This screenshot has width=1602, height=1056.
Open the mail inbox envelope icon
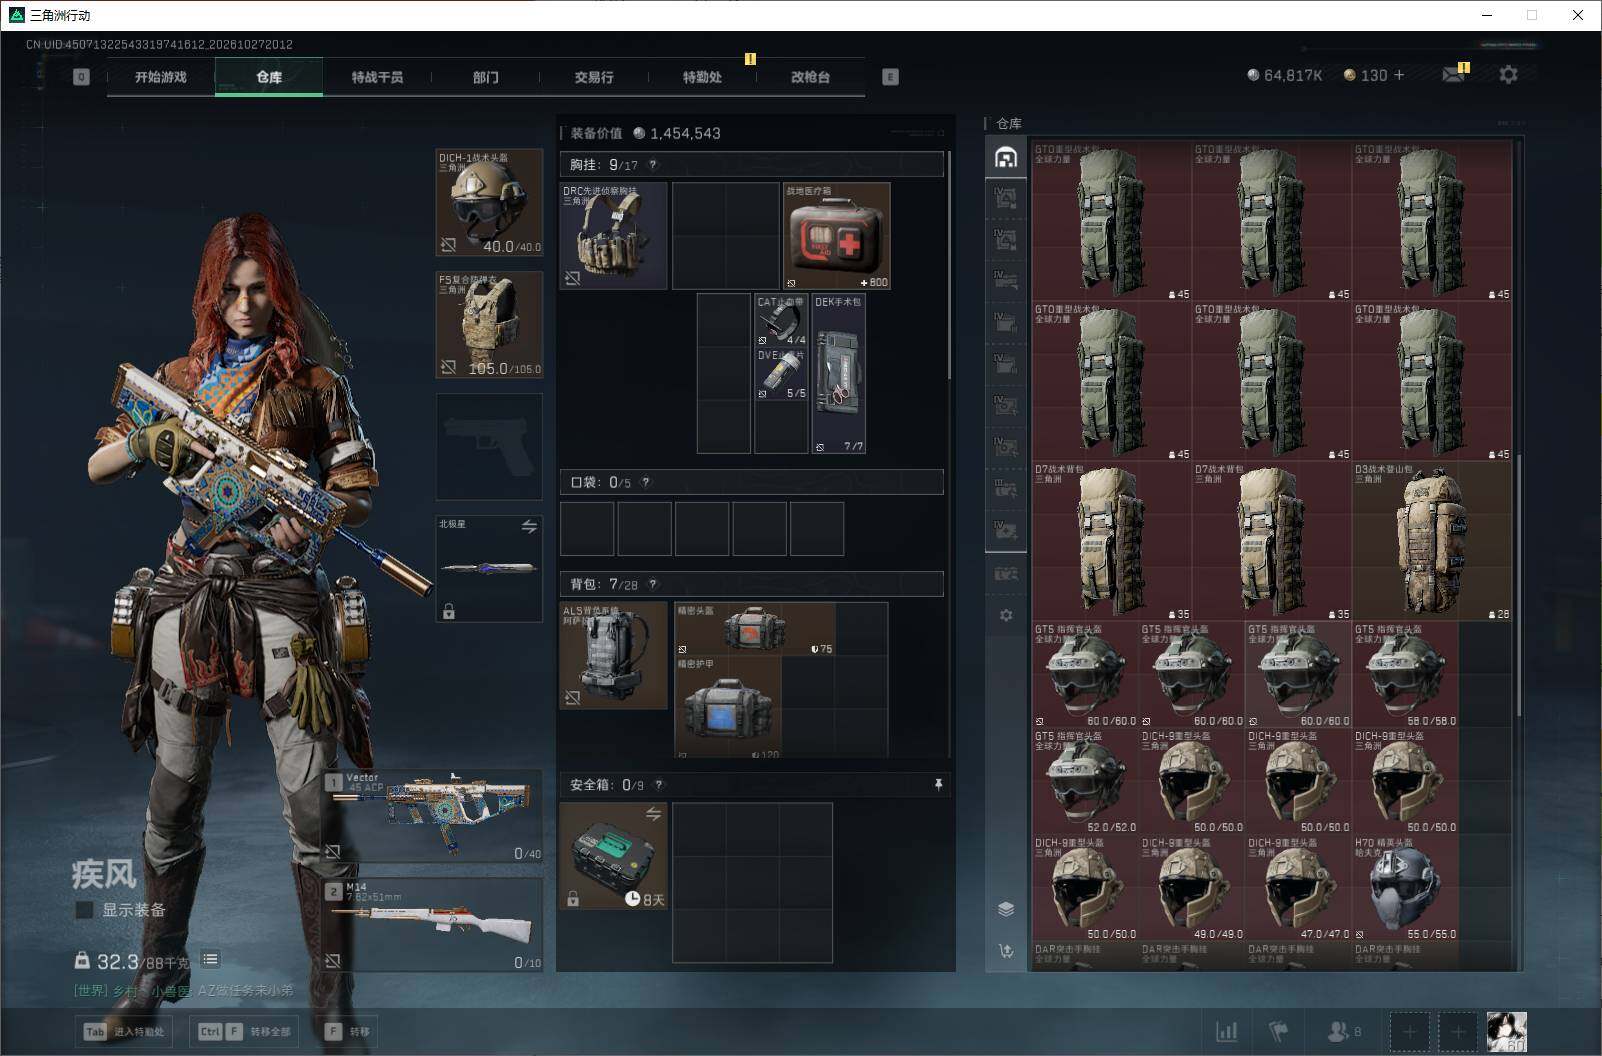click(x=1453, y=75)
